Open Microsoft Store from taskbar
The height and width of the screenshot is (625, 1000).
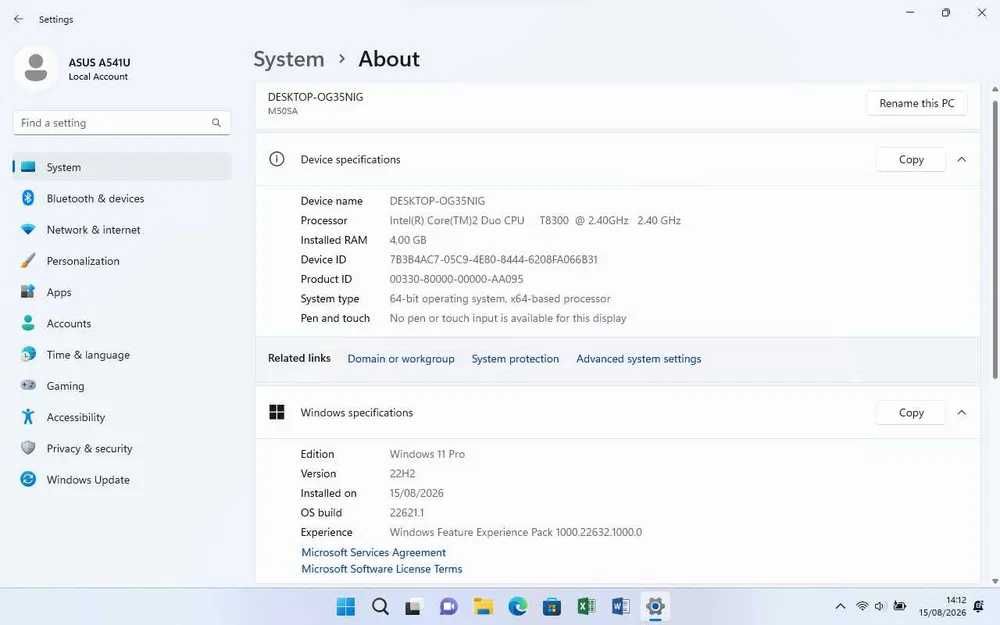click(552, 607)
